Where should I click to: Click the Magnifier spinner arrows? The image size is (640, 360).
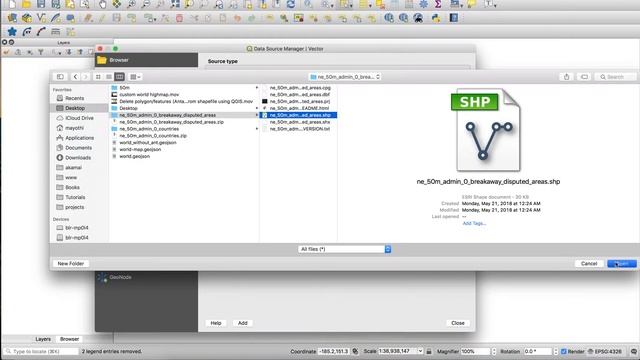[493, 351]
